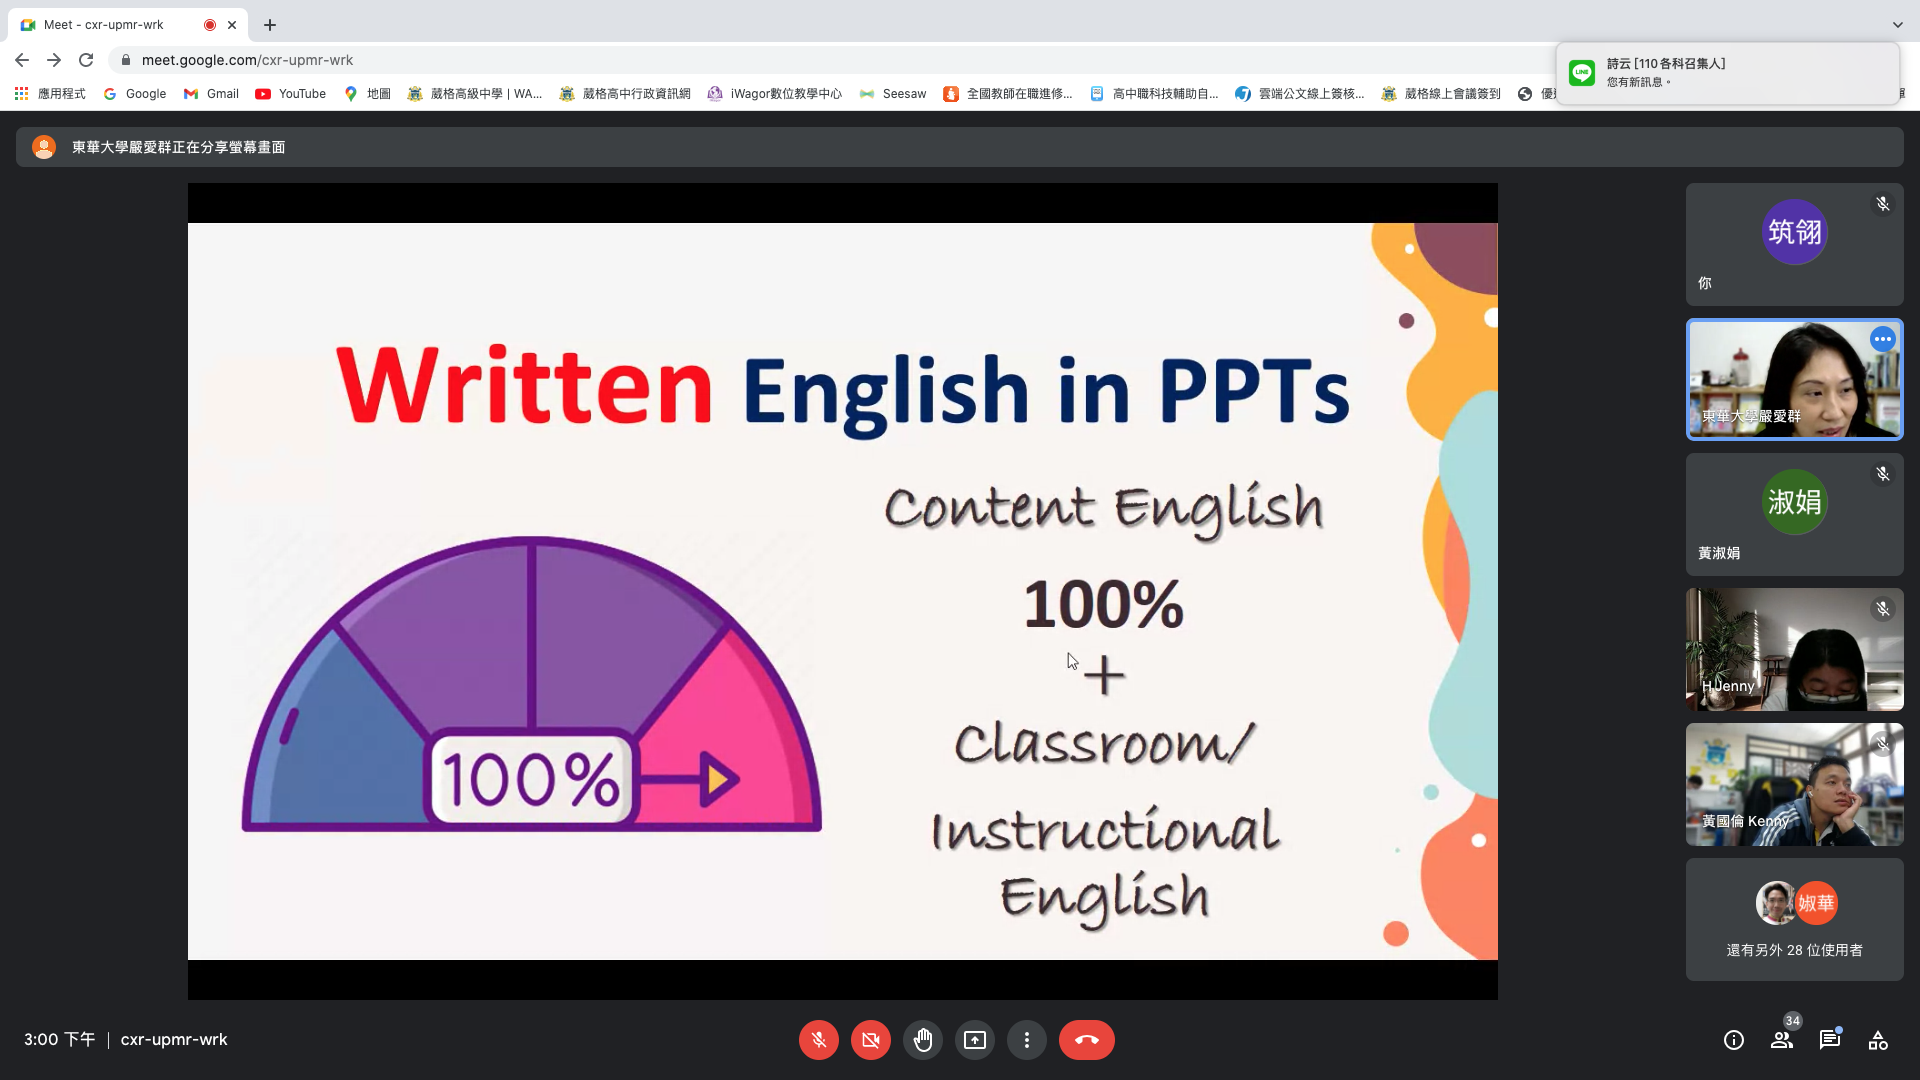Click the 還有另外 28 位使用者 tile
1920x1080 pixels.
tap(1794, 920)
